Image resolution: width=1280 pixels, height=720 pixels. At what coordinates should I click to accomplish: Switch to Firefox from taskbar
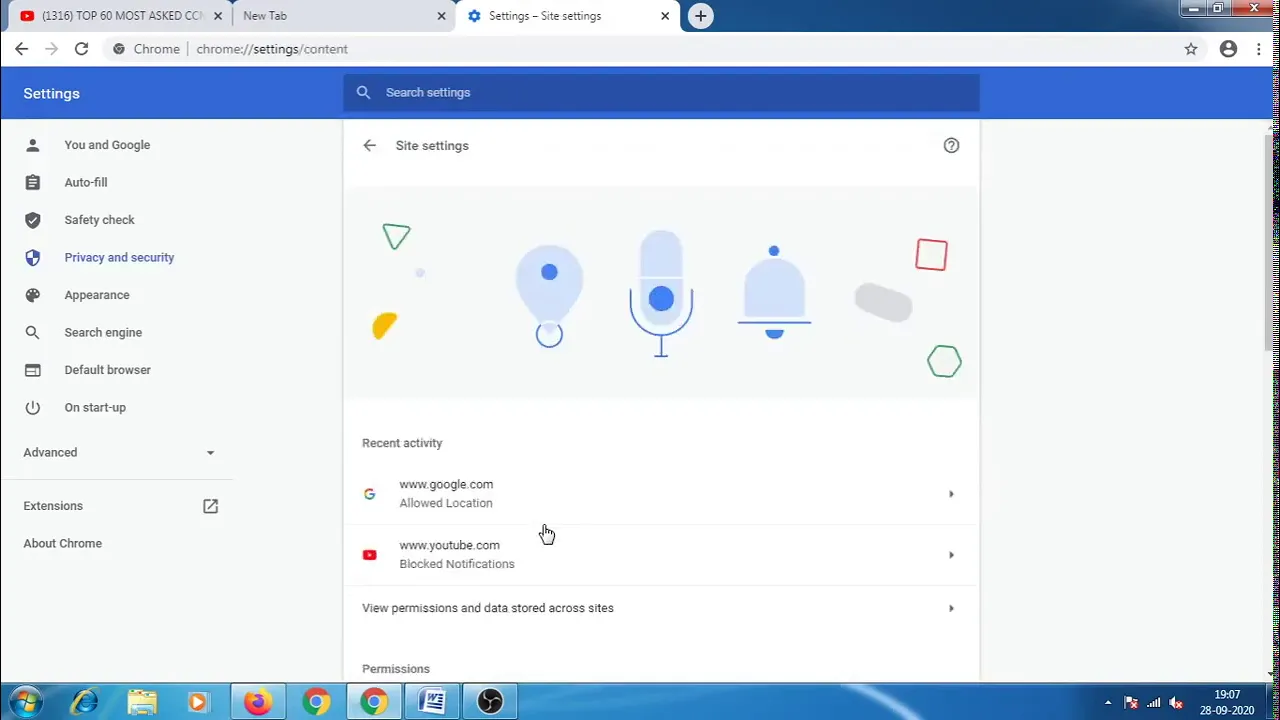[257, 702]
